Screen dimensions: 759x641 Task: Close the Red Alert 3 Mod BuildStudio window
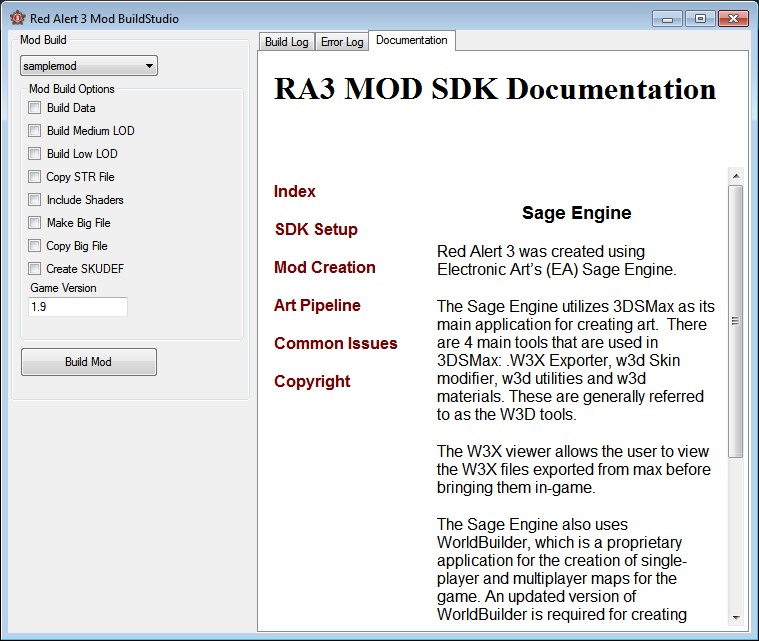733,19
